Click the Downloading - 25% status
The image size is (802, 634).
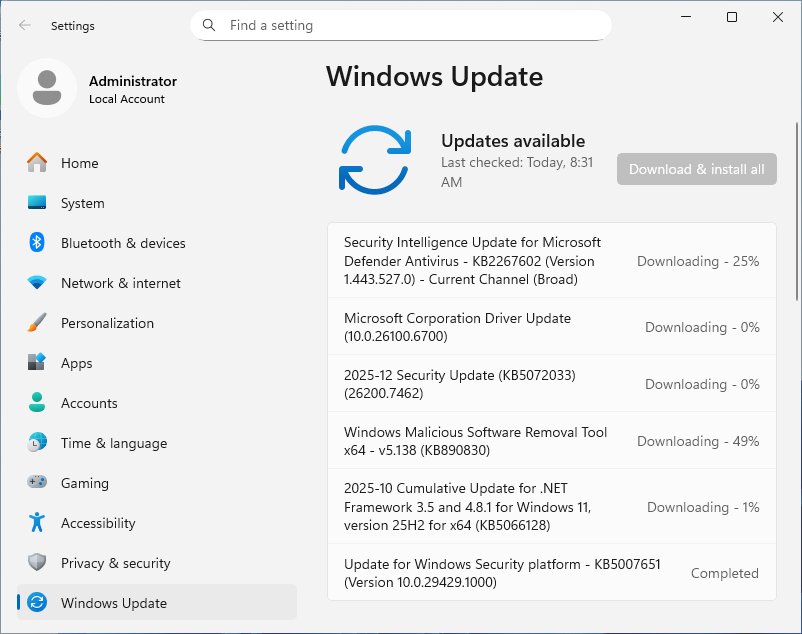coord(698,261)
